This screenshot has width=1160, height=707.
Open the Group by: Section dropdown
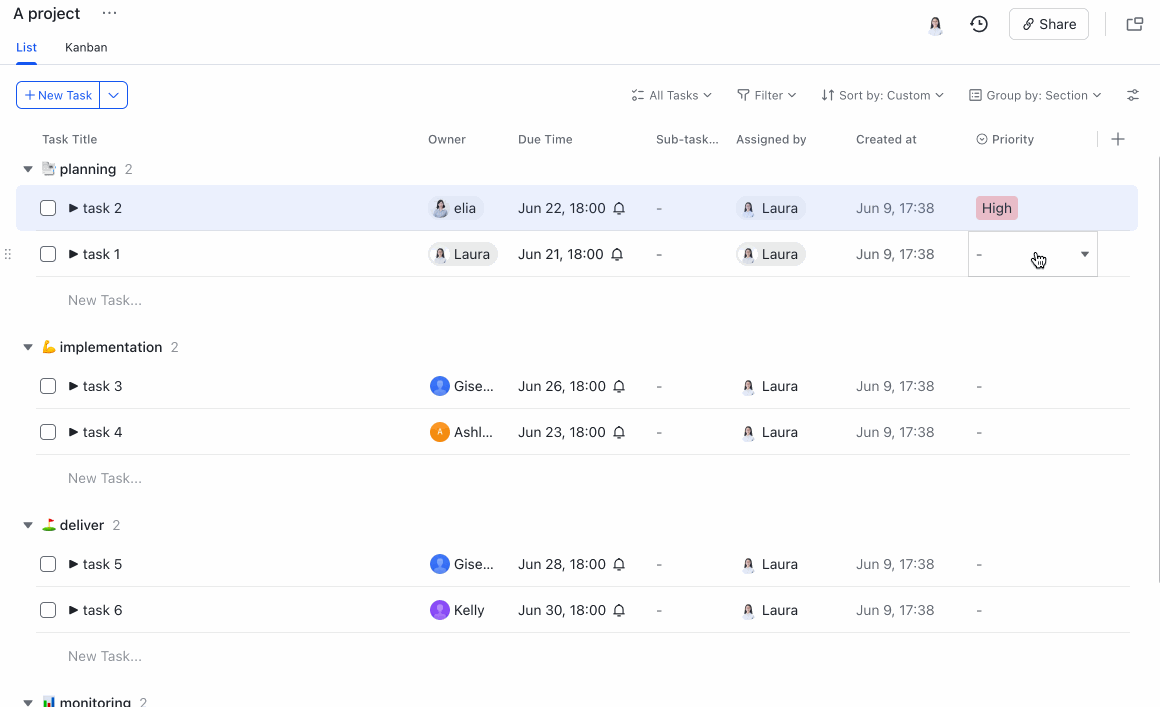coord(1035,95)
